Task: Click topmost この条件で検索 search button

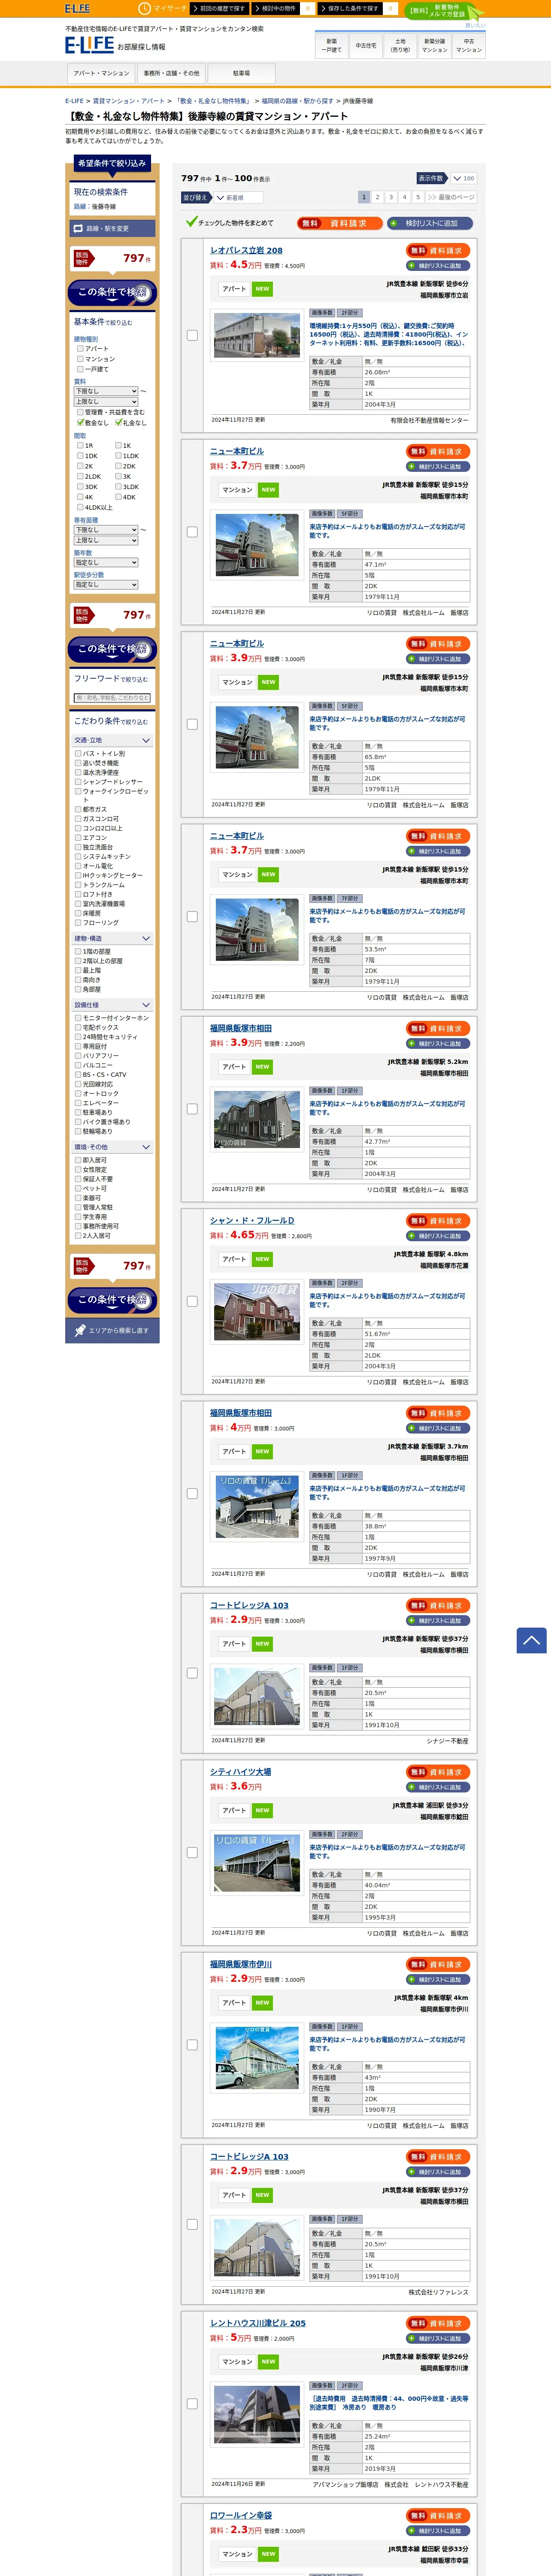Action: point(112,292)
